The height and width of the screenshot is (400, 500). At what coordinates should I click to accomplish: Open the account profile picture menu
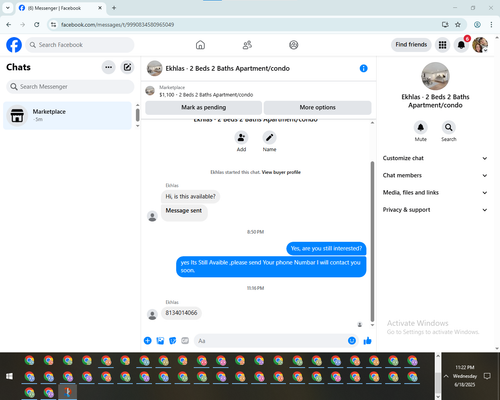tap(480, 45)
